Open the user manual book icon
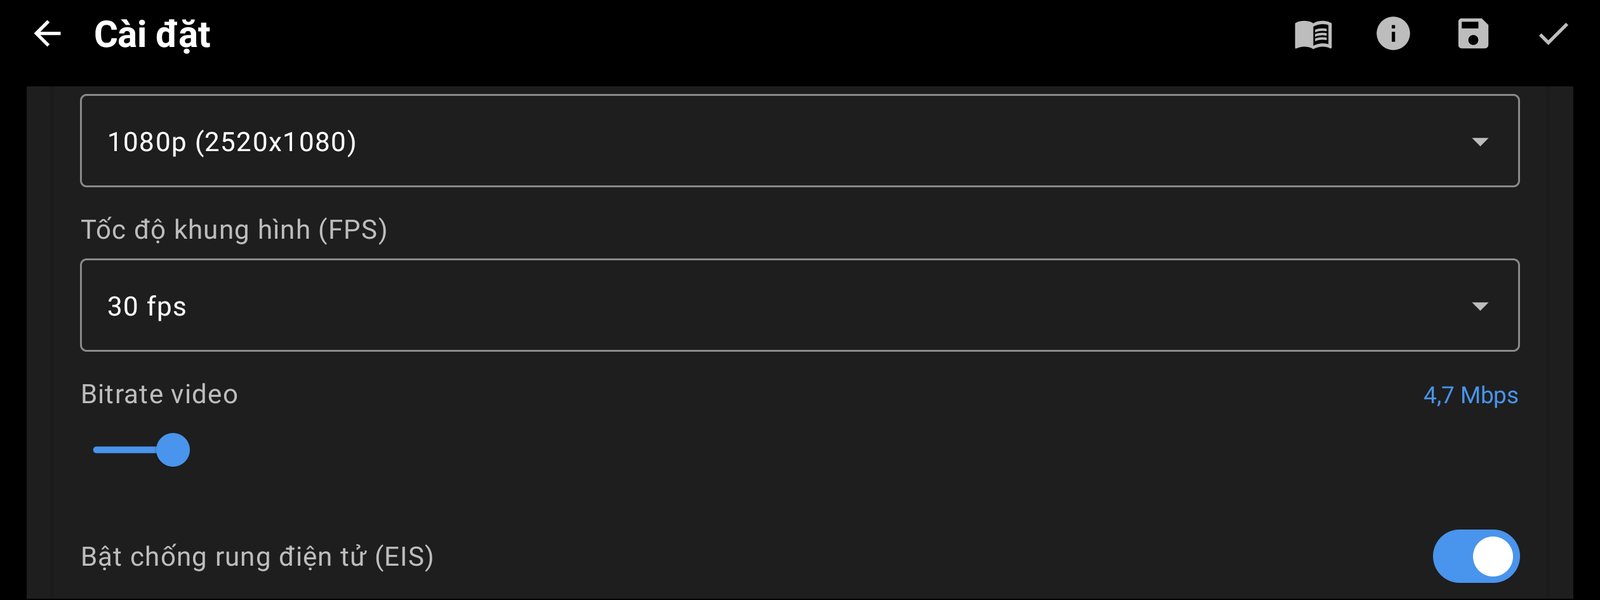 pos(1313,34)
